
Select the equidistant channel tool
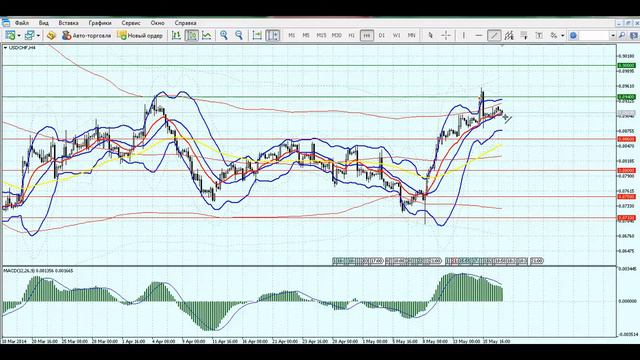[509, 36]
